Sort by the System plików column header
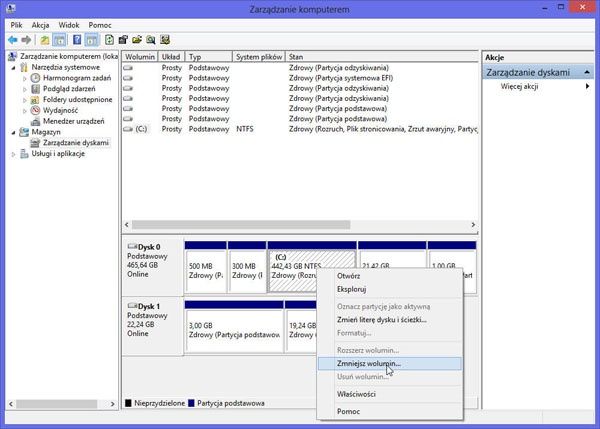Viewport: 600px width, 429px height. 259,57
